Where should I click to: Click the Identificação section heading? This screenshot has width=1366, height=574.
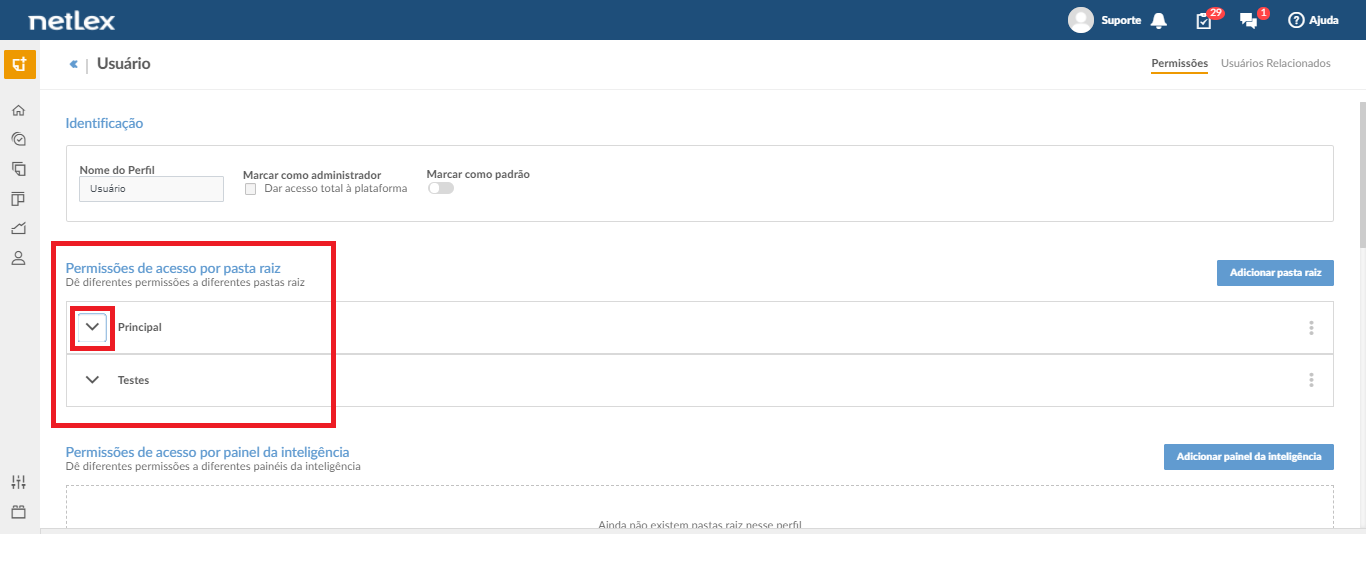pos(104,123)
